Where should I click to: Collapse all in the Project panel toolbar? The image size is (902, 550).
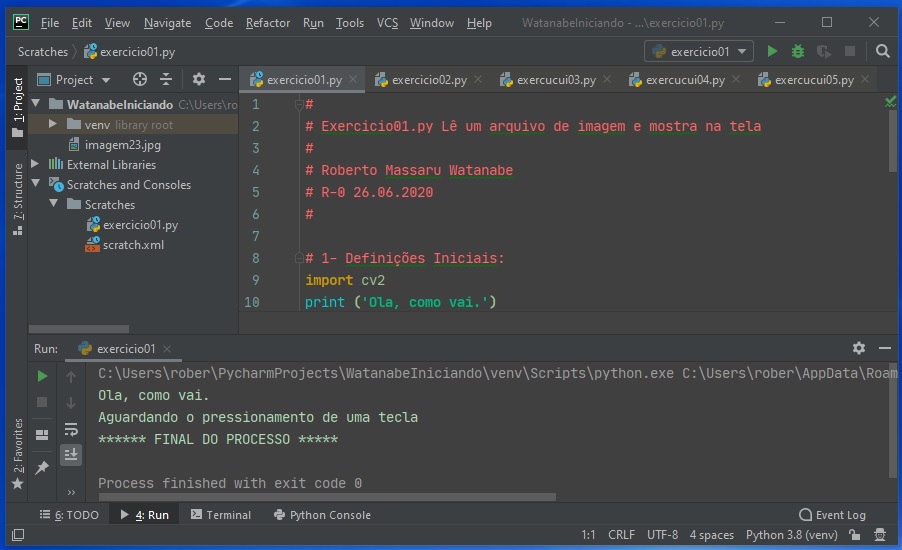pyautogui.click(x=166, y=80)
